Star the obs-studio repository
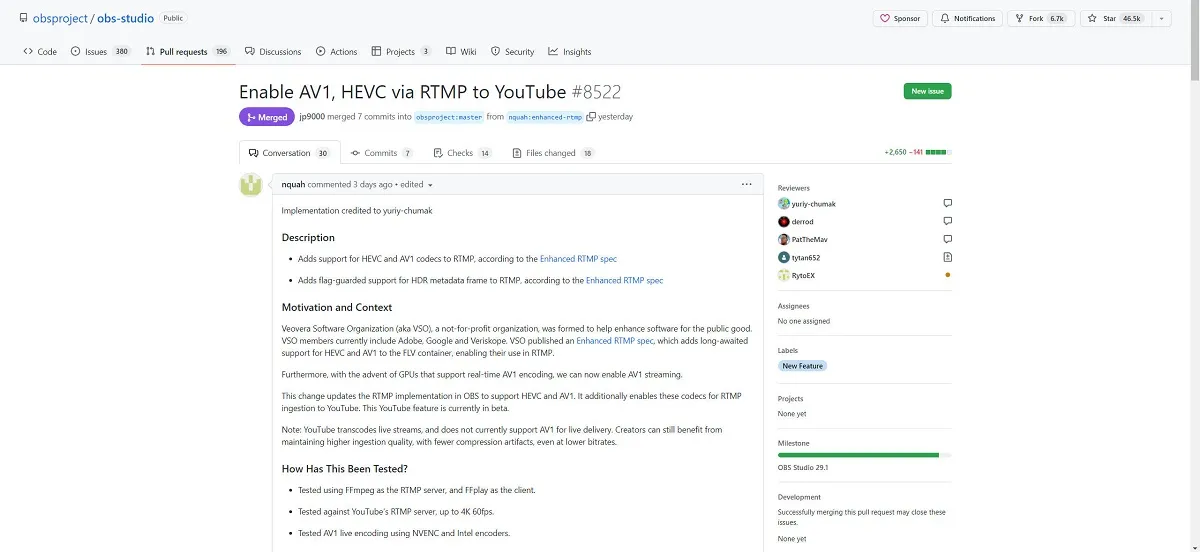This screenshot has width=1200, height=552. (1115, 18)
